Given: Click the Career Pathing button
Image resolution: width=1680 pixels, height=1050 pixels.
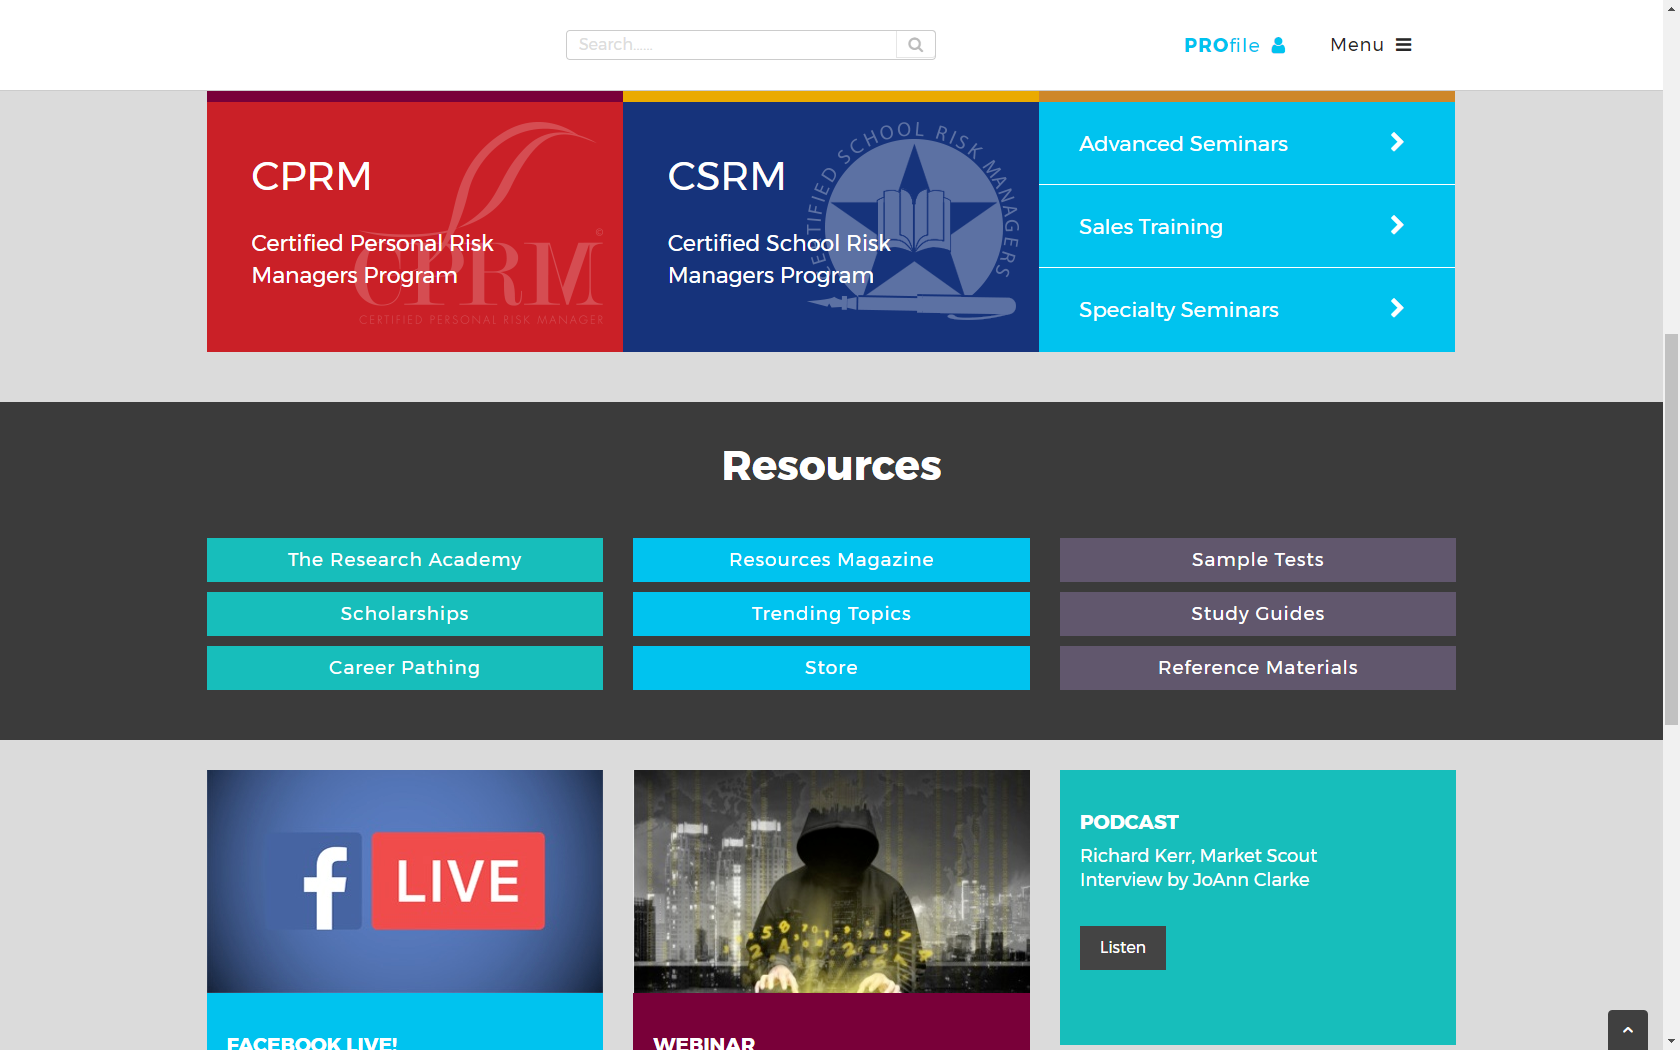Looking at the screenshot, I should point(405,668).
